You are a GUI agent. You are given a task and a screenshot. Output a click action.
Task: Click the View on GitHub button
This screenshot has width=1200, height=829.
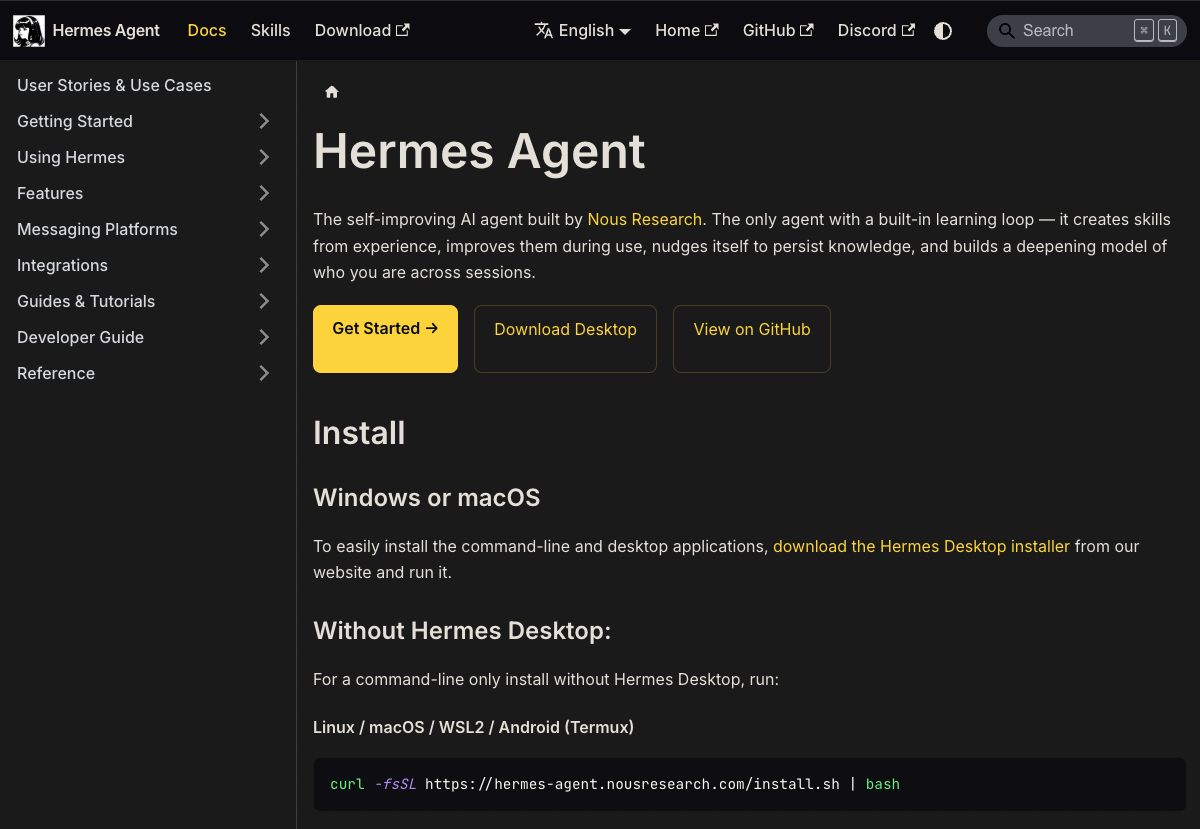pyautogui.click(x=752, y=339)
